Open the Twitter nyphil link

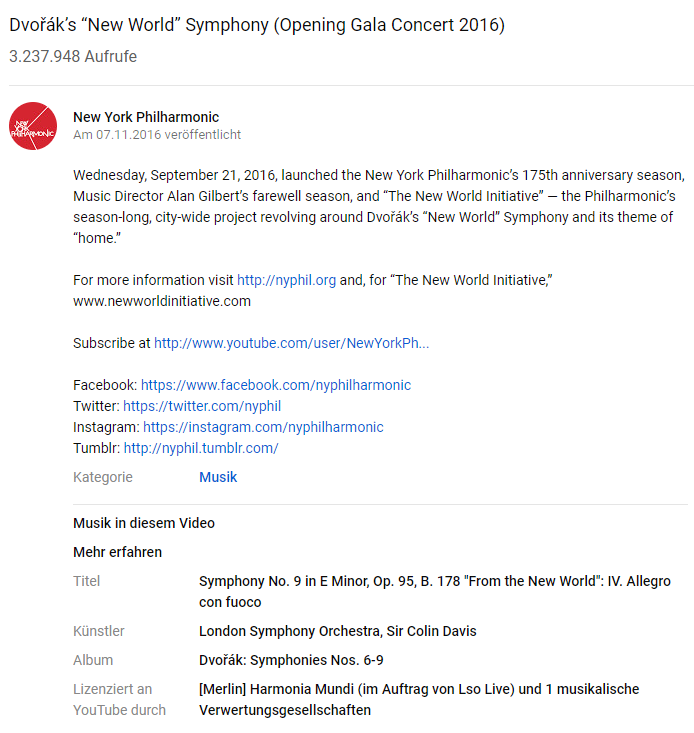[202, 406]
